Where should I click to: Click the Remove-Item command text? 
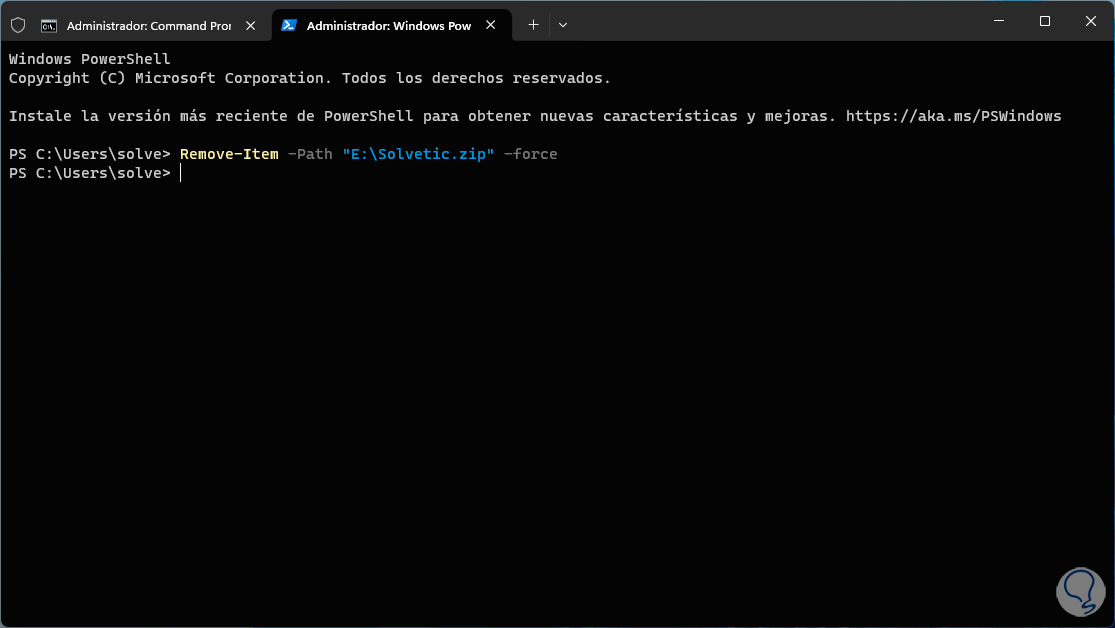229,154
